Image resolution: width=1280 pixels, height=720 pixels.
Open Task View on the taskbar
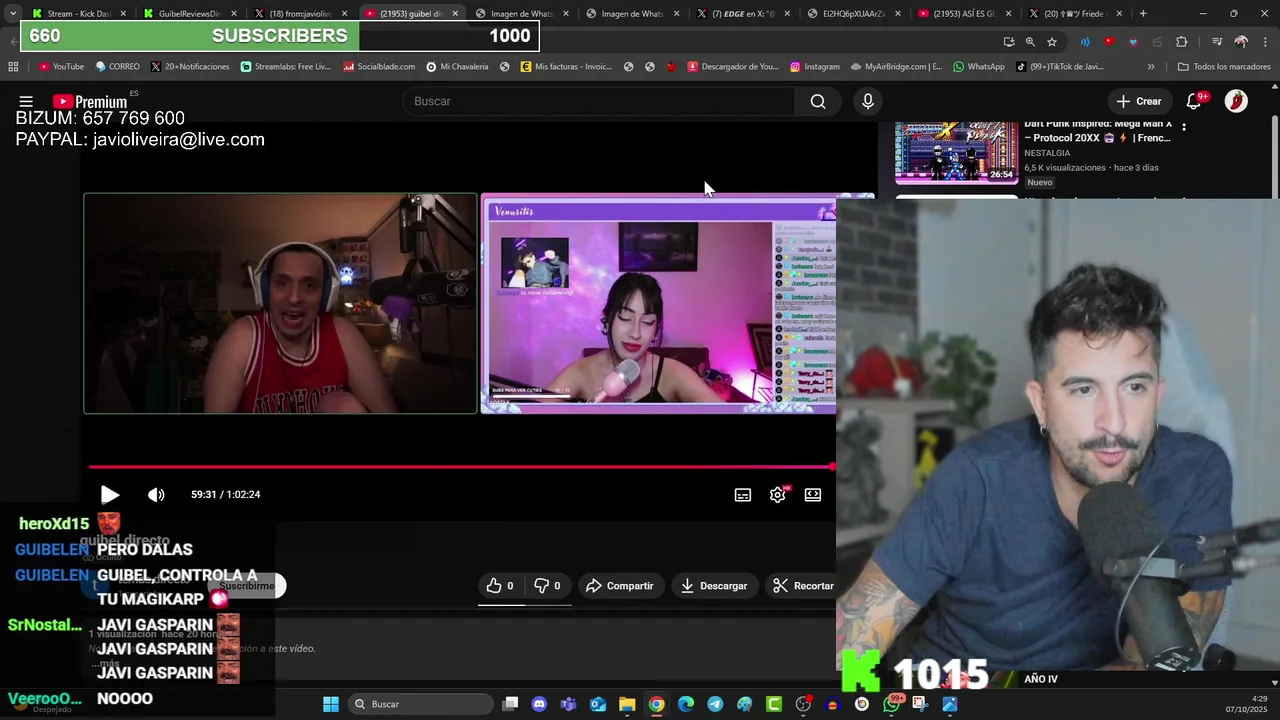510,704
